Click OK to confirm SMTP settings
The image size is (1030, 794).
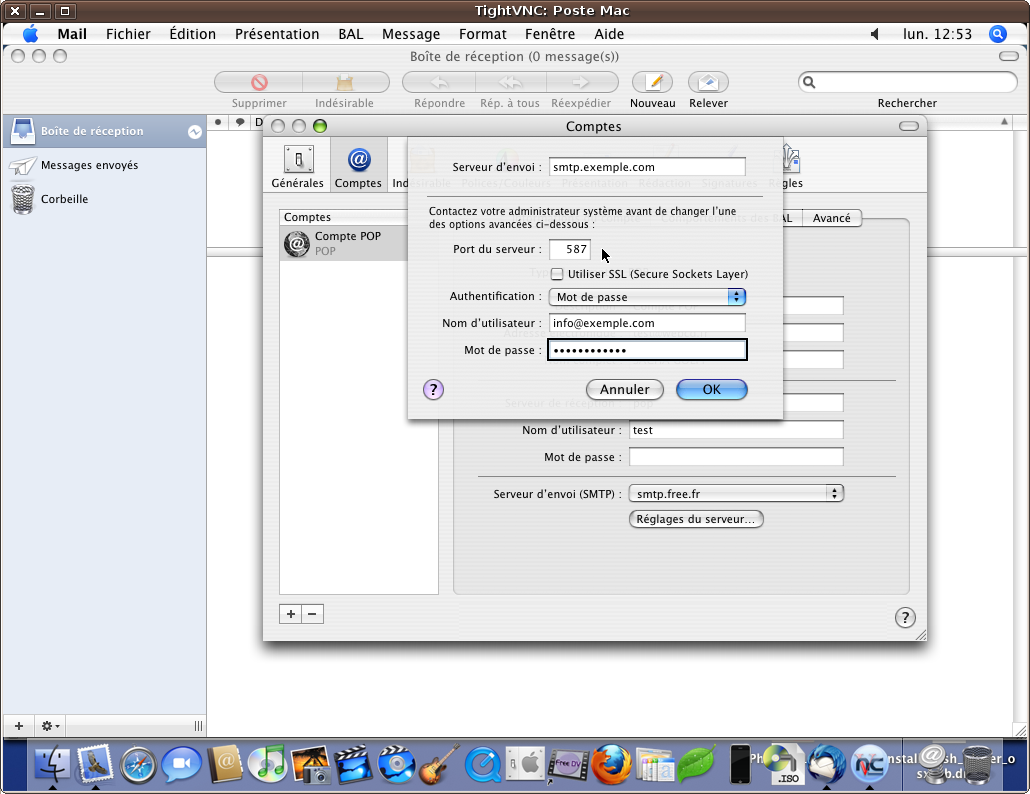pos(711,389)
